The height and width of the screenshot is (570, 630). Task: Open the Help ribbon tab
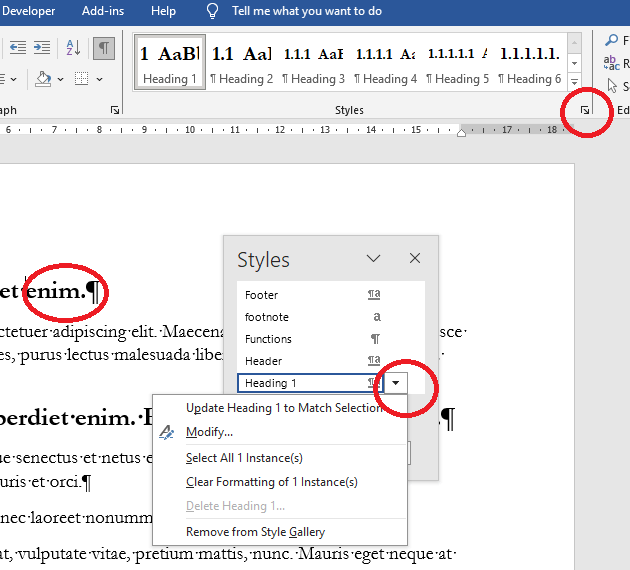click(x=163, y=11)
